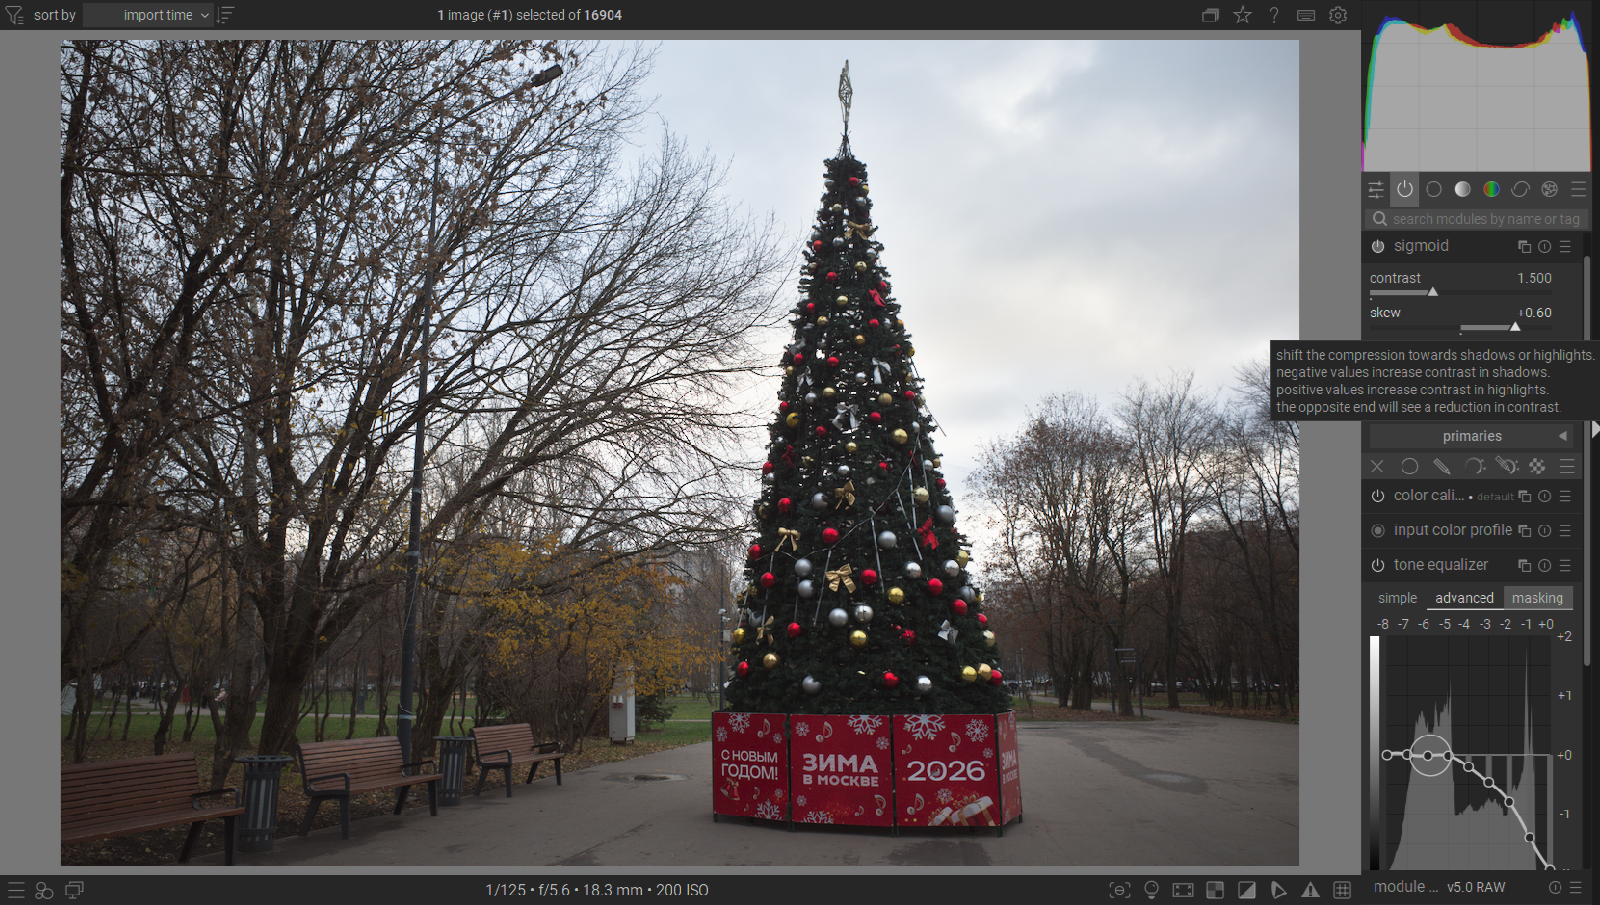Screen dimensions: 1600x905
Task: Toggle the raw overexposed indicator
Action: click(x=1215, y=890)
